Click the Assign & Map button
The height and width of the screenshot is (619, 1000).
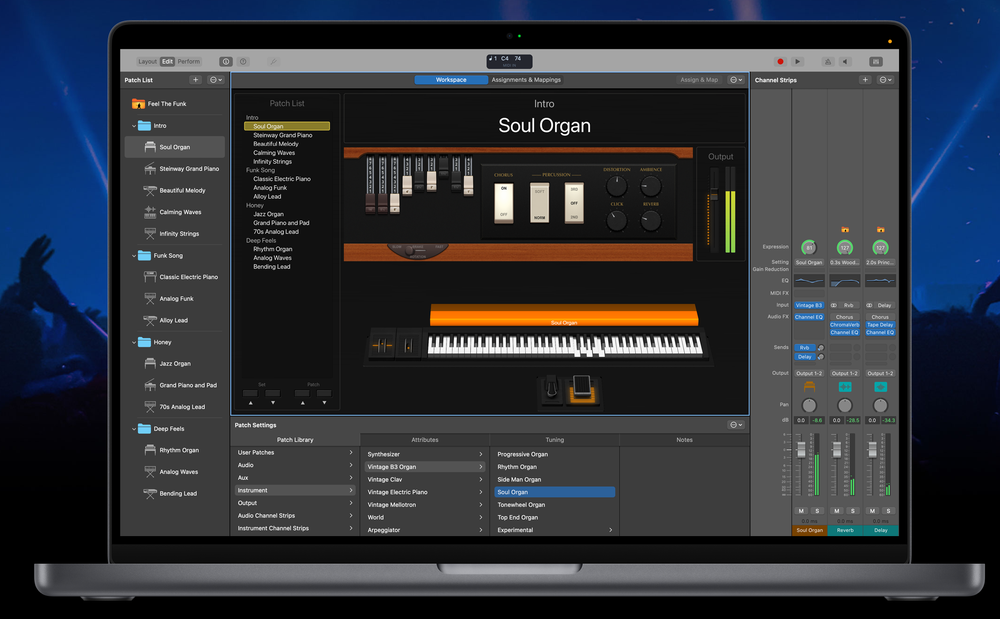click(699, 80)
